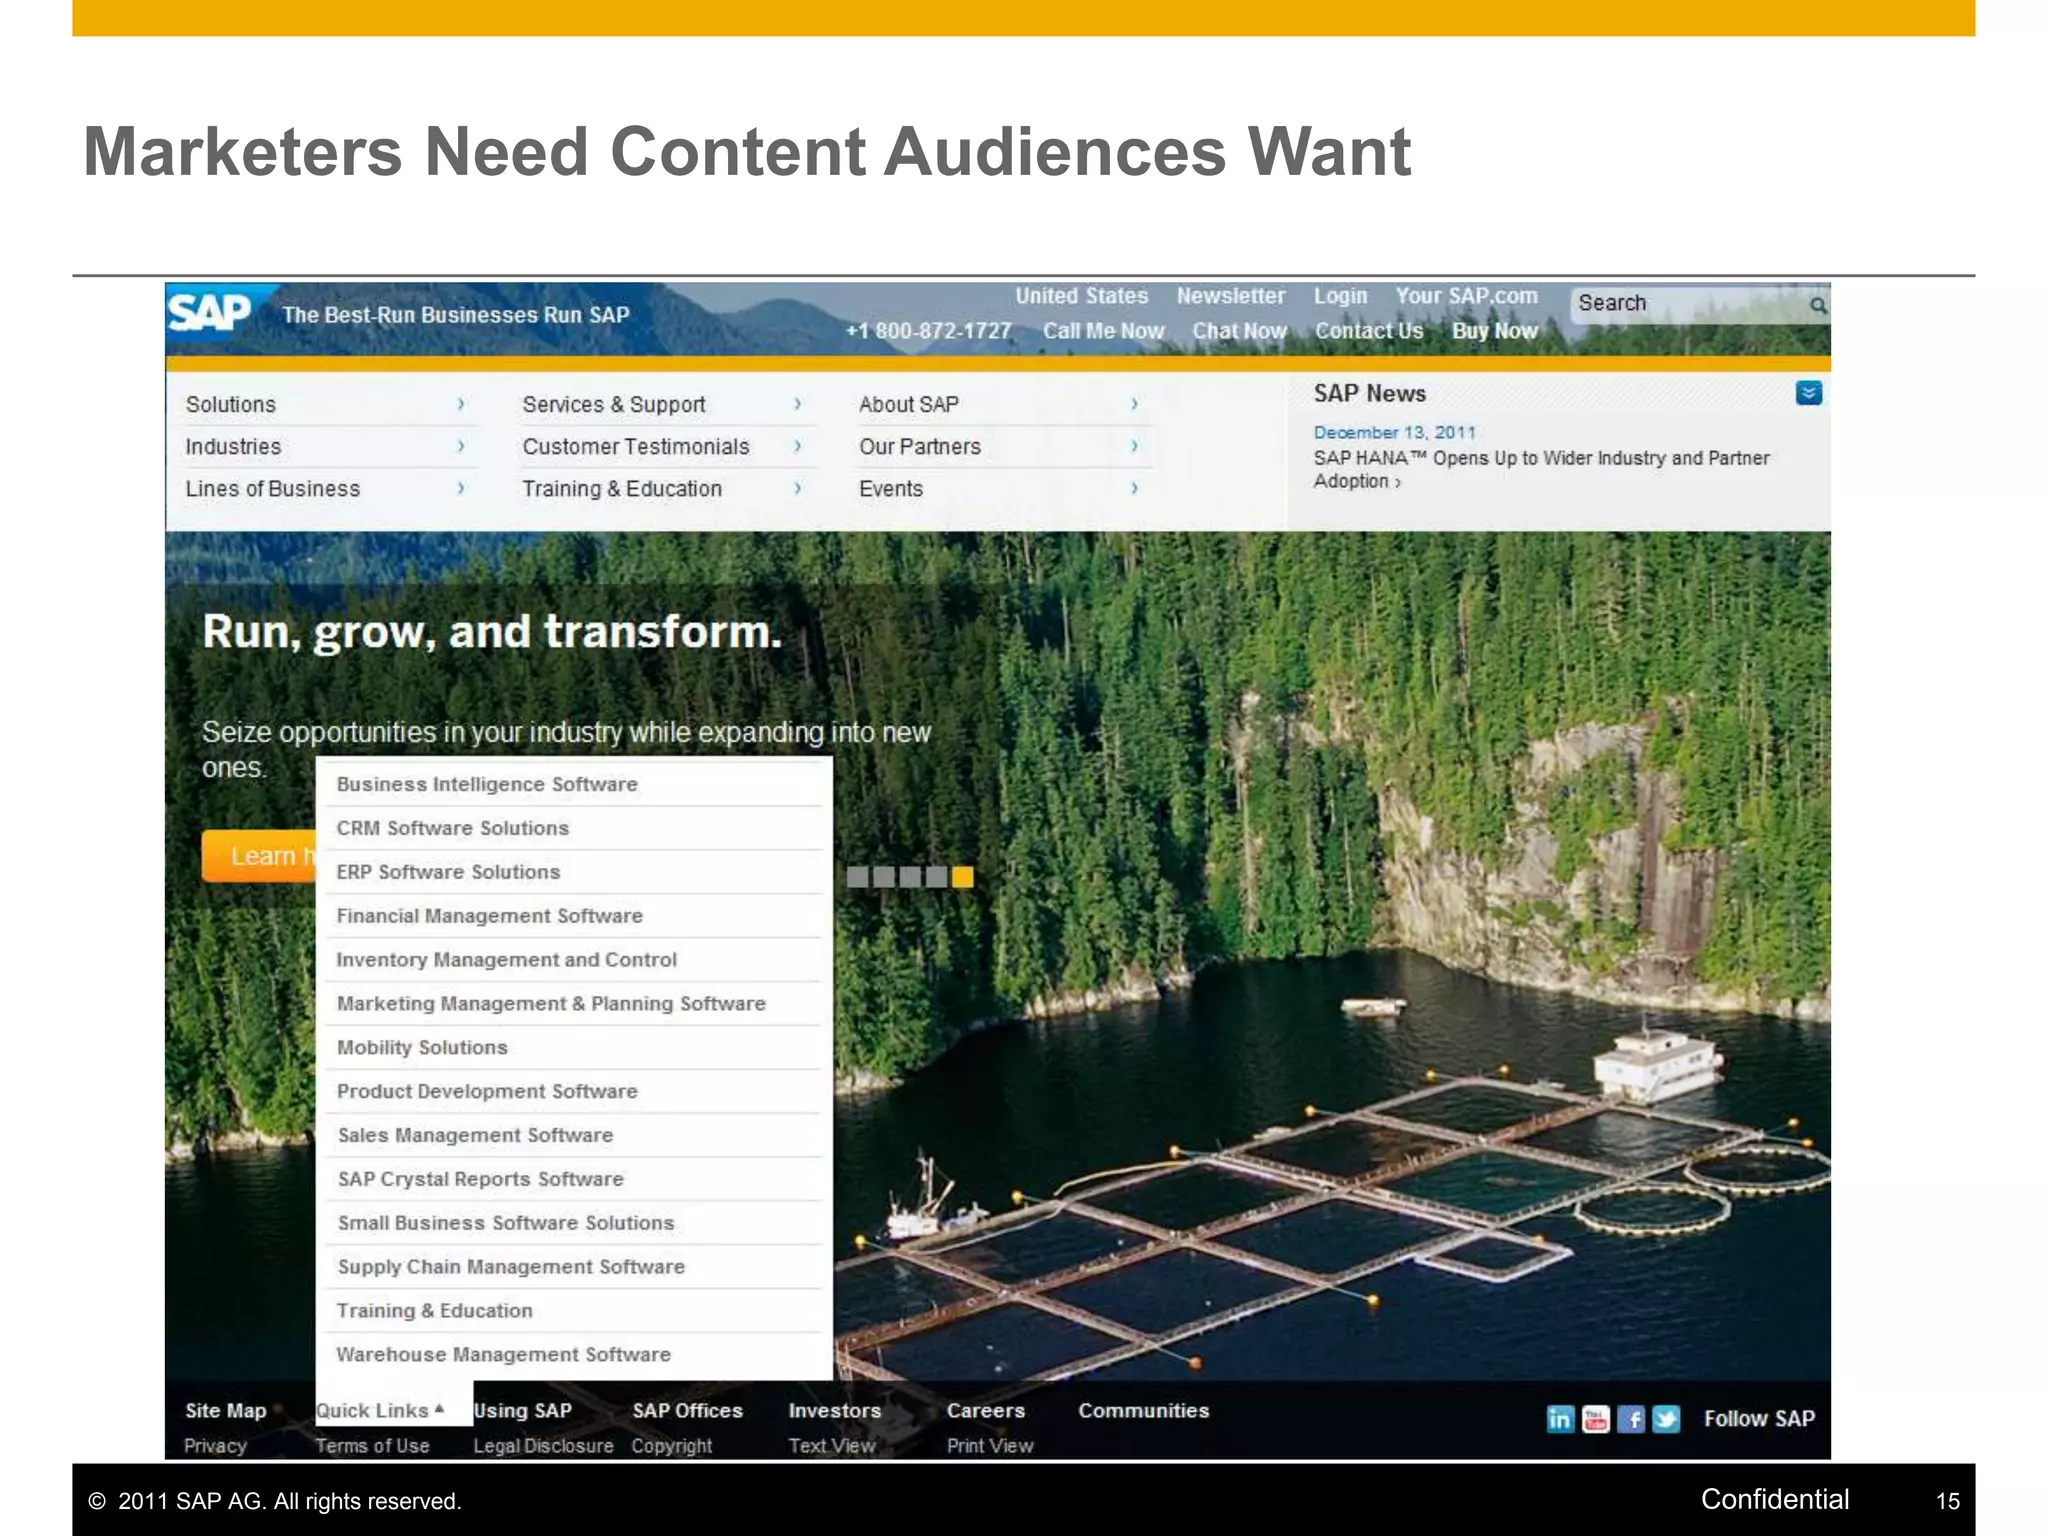Click Call Me Now link
Viewport: 2048px width, 1536px height.
pyautogui.click(x=1104, y=332)
